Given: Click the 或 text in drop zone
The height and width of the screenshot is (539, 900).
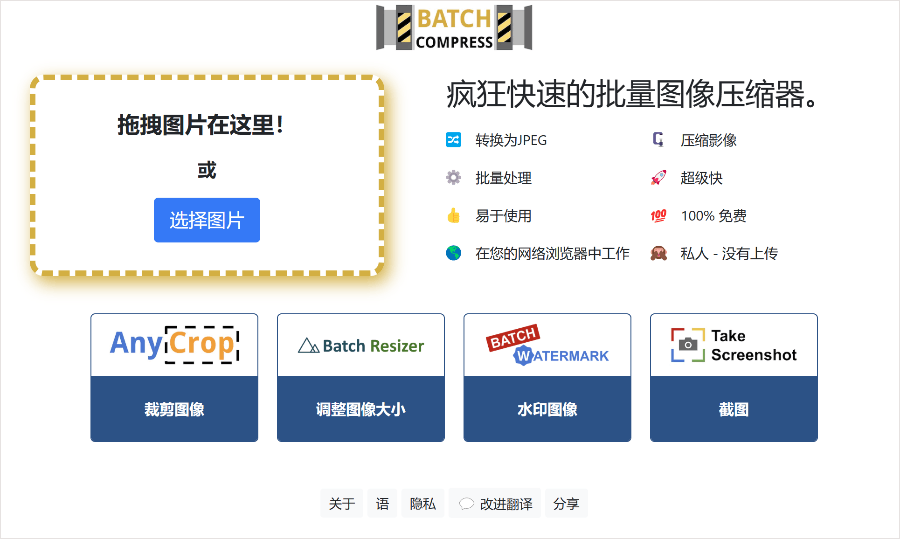Looking at the screenshot, I should click(207, 170).
